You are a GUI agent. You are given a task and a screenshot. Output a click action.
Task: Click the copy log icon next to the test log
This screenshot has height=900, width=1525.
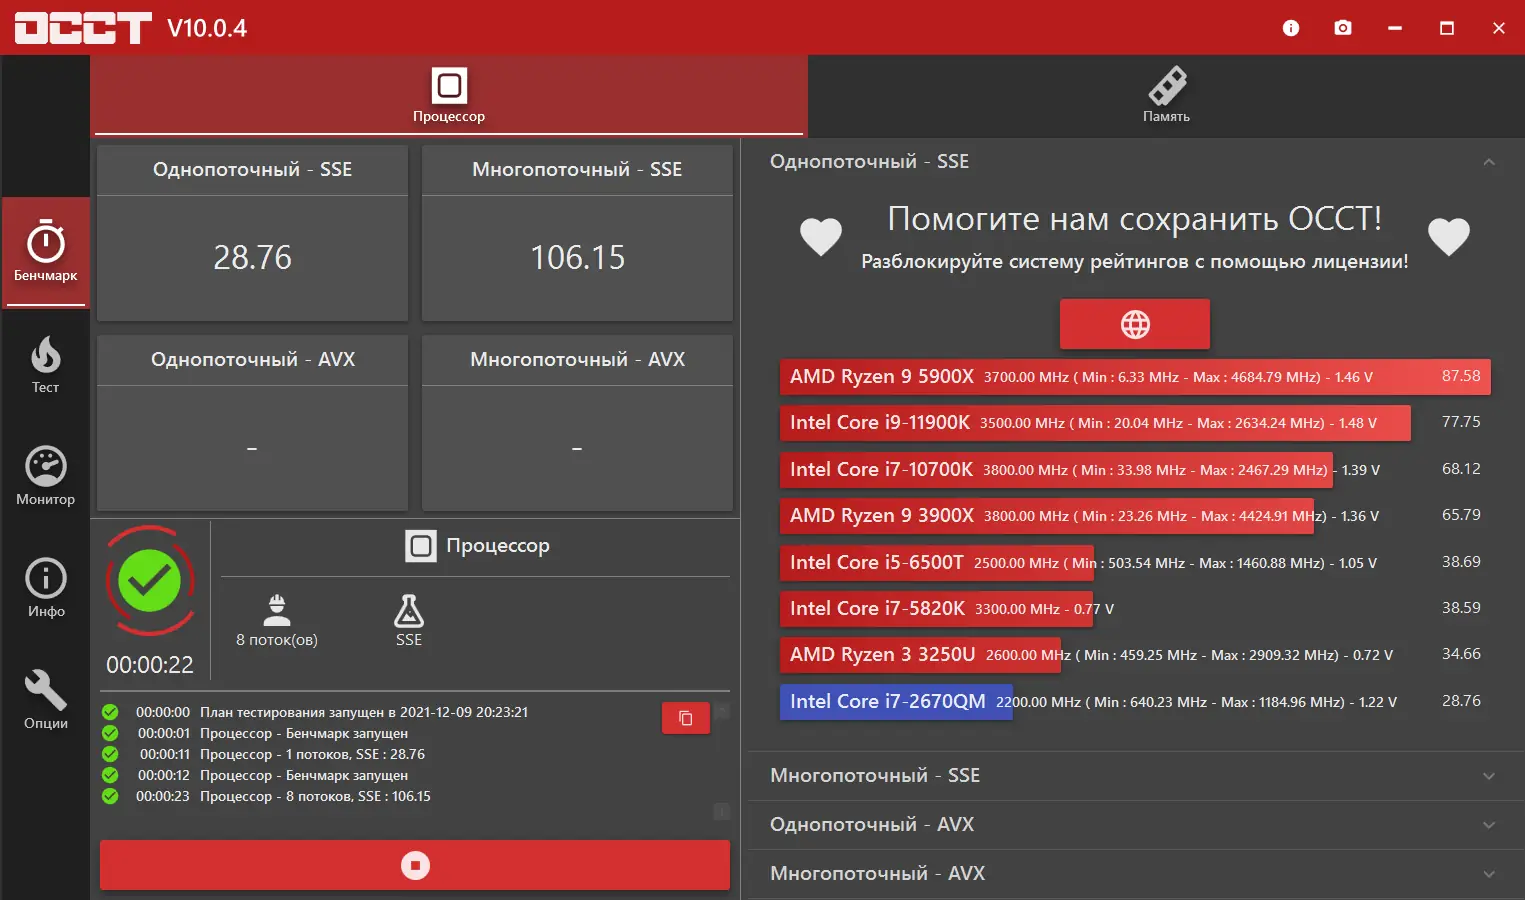(685, 717)
